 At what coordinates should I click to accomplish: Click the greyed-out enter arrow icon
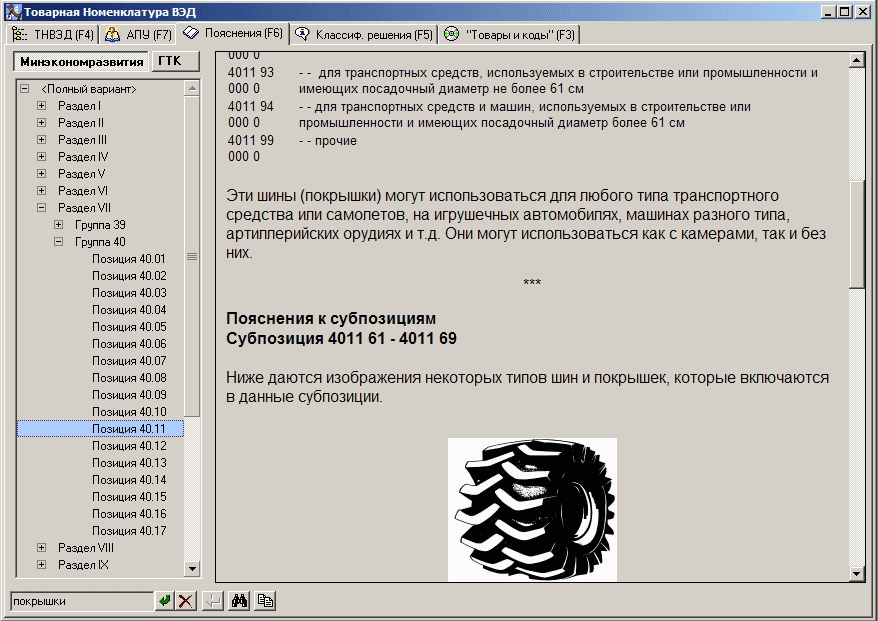pos(213,601)
